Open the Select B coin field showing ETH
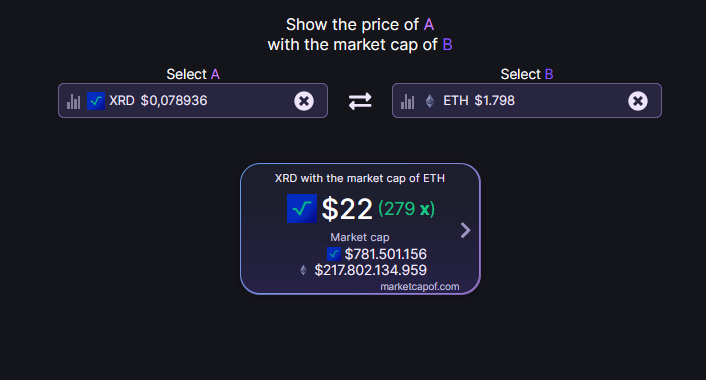This screenshot has height=380, width=706. pos(527,100)
